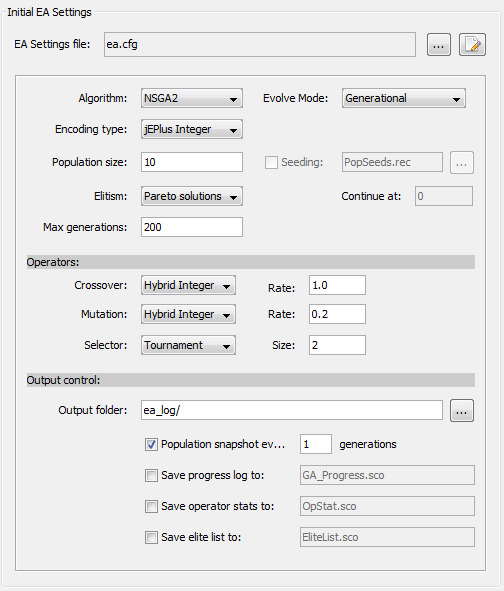Click the edit EA settings file icon

click(472, 45)
